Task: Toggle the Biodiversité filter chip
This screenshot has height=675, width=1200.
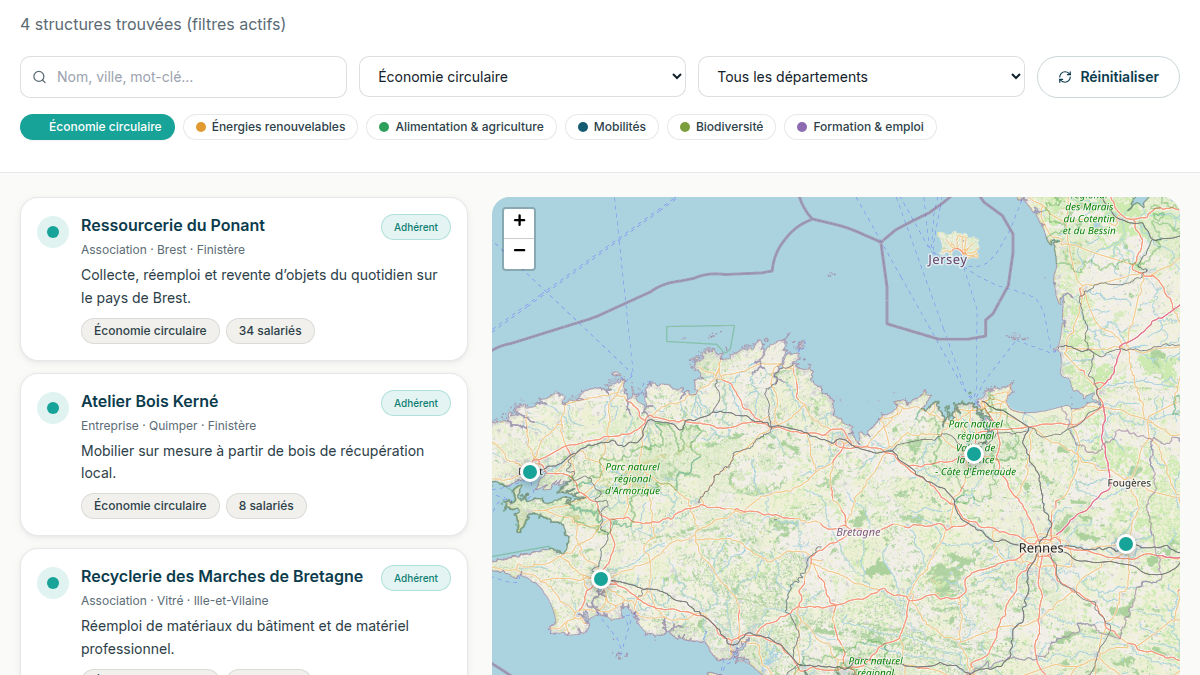Action: [x=721, y=127]
